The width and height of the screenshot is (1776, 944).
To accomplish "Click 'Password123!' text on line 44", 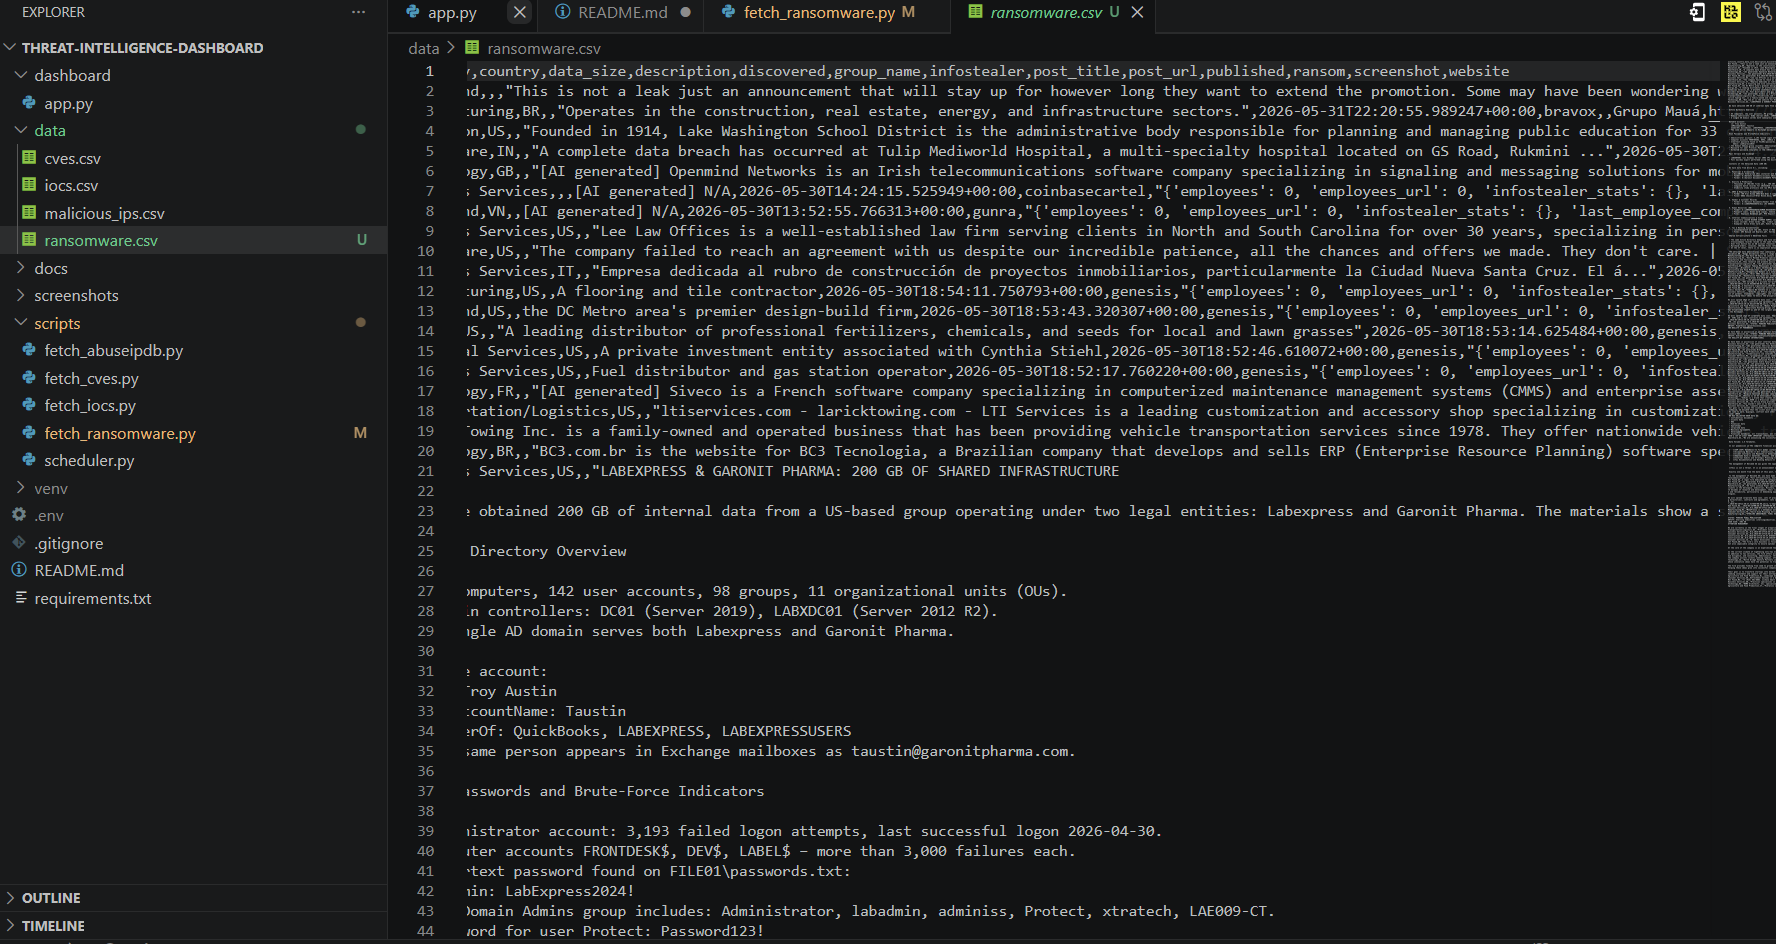I will point(712,931).
